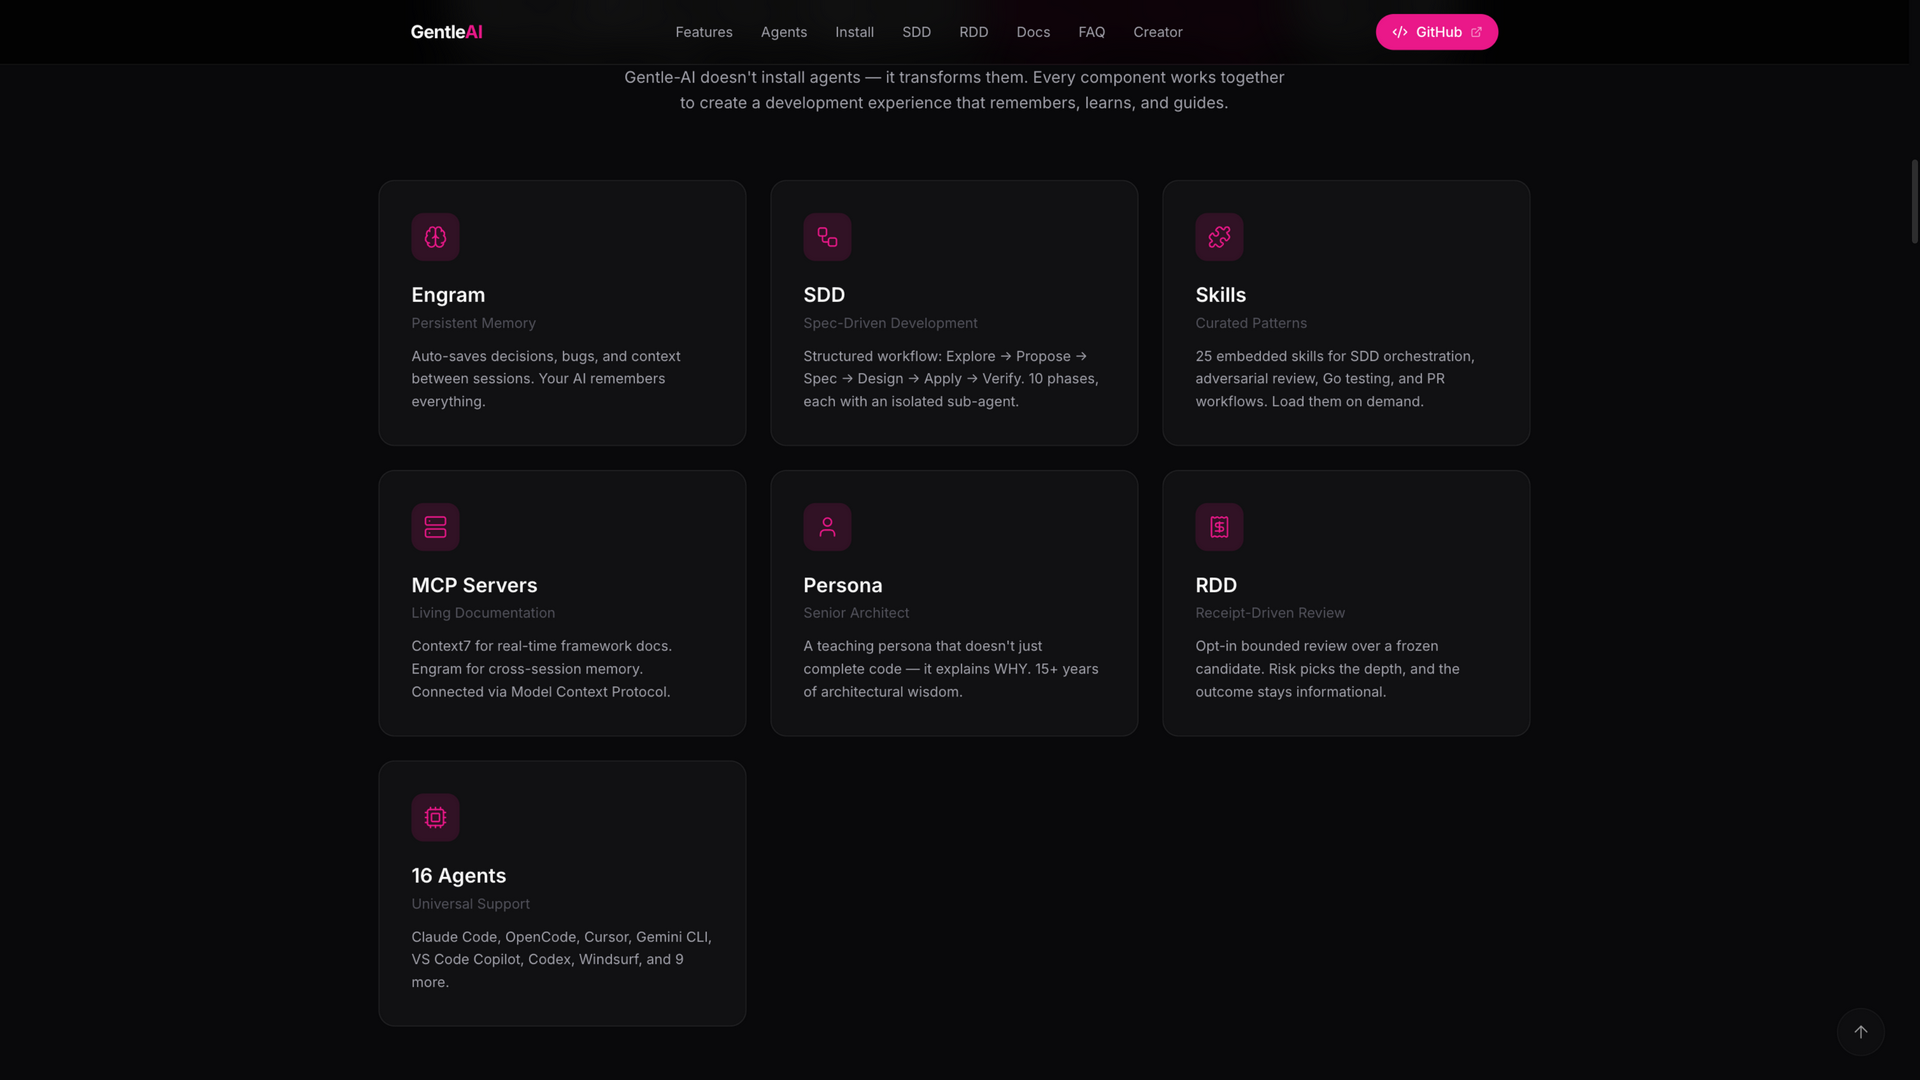Open the Features nav item
Viewport: 1920px width, 1080px height.
704,32
